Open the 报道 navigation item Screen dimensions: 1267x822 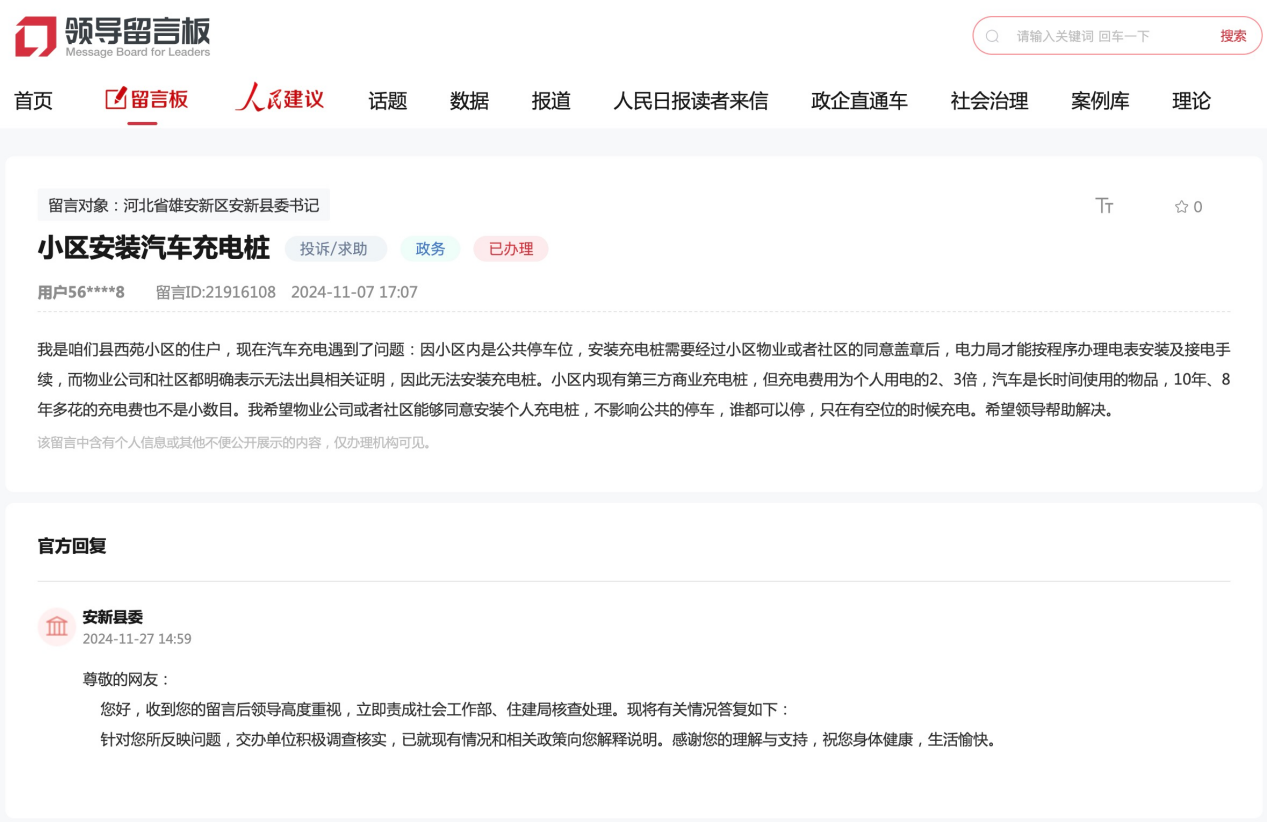coord(551,100)
